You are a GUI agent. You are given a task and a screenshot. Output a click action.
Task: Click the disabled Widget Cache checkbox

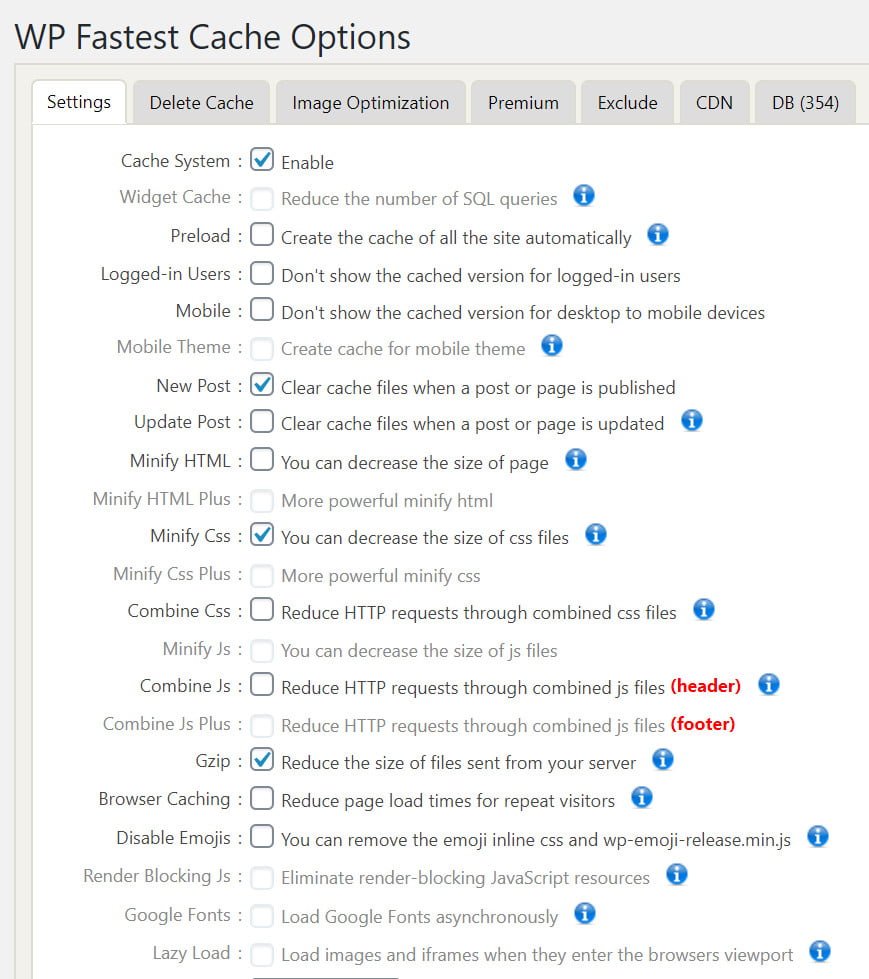262,199
